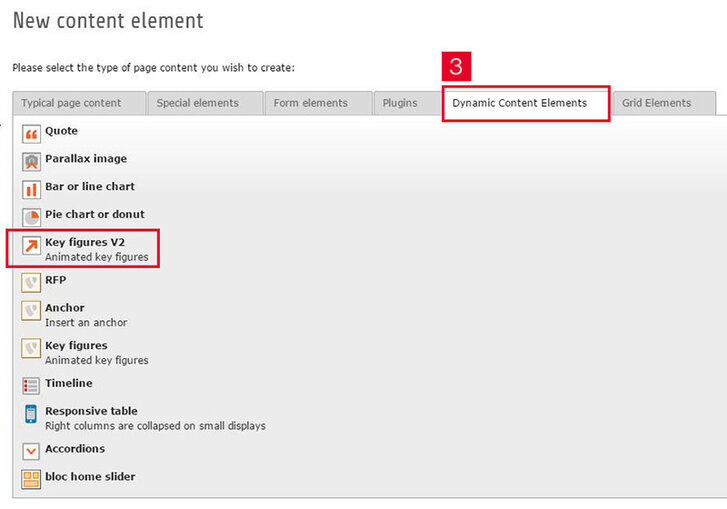
Task: Choose the Accordions chevron icon
Action: [x=31, y=451]
